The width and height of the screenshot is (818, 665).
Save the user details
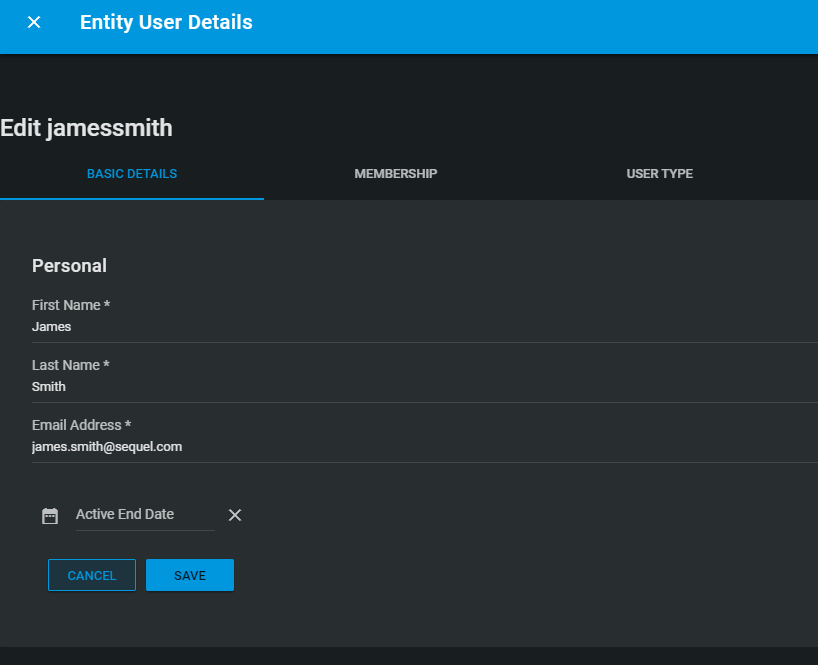pyautogui.click(x=190, y=575)
